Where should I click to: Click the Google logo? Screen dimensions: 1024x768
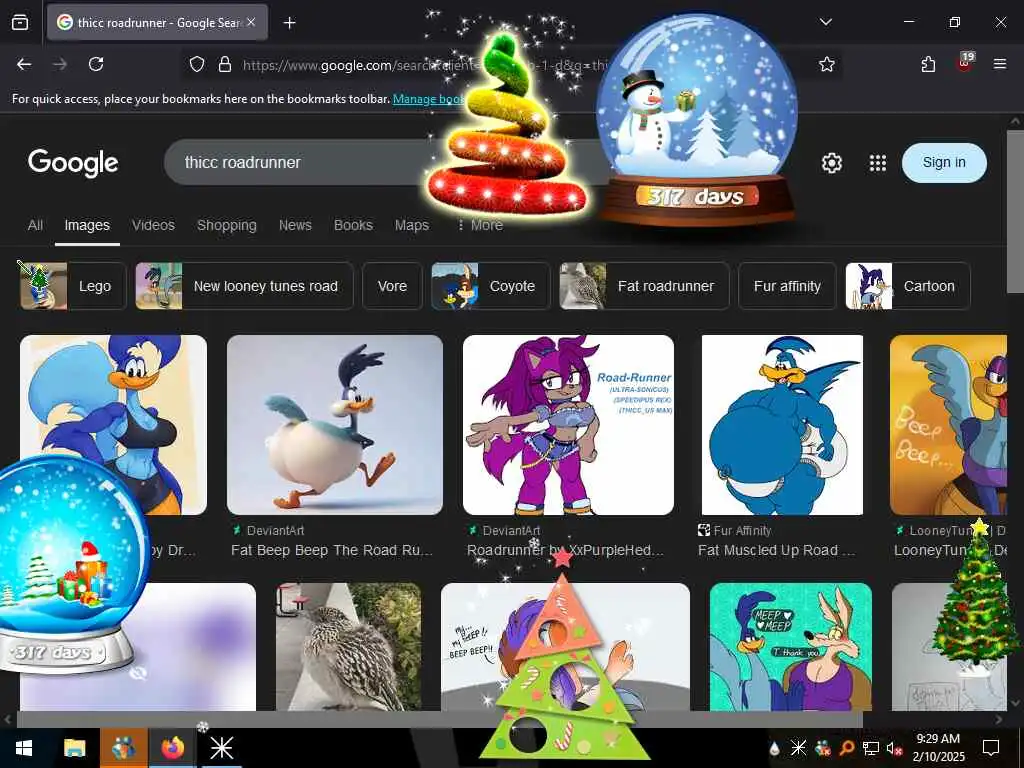73,163
